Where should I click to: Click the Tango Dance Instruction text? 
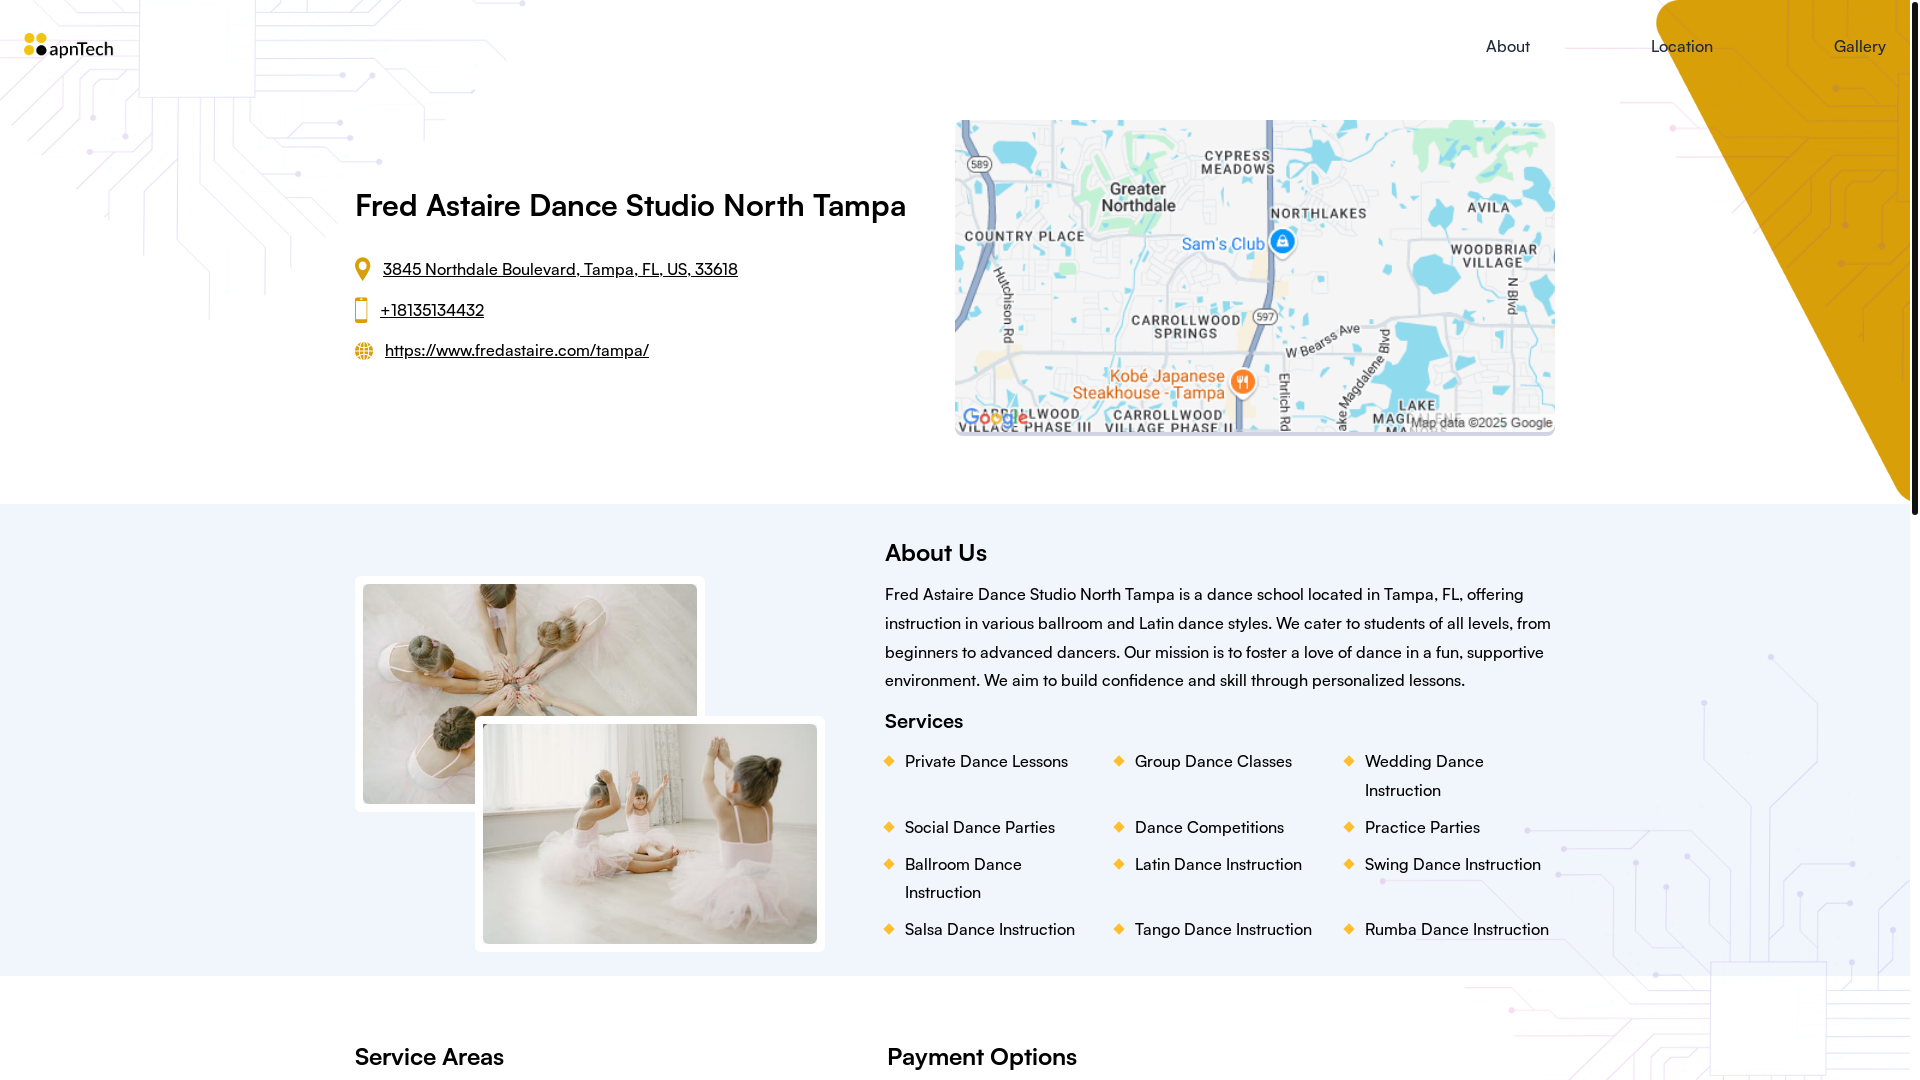click(x=1222, y=929)
